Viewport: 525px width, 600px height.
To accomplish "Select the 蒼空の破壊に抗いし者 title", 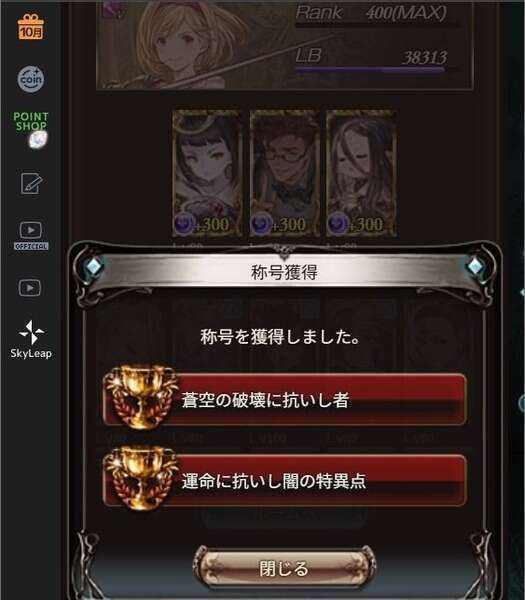I will click(x=285, y=400).
